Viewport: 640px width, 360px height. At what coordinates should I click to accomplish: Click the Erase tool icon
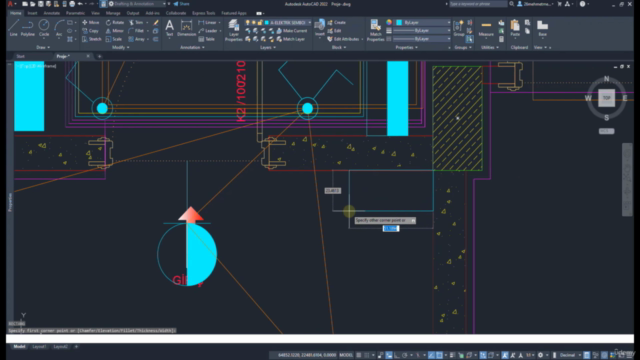(156, 22)
